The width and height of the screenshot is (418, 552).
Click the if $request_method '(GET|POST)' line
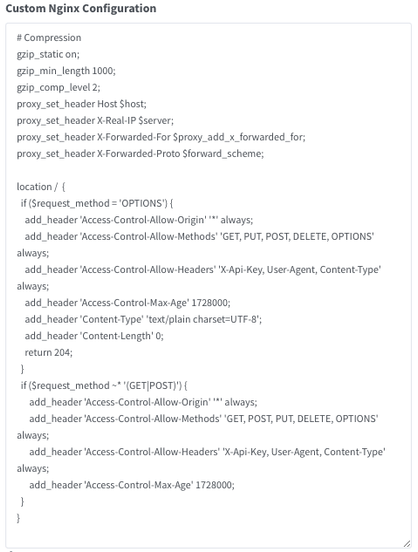(104, 385)
